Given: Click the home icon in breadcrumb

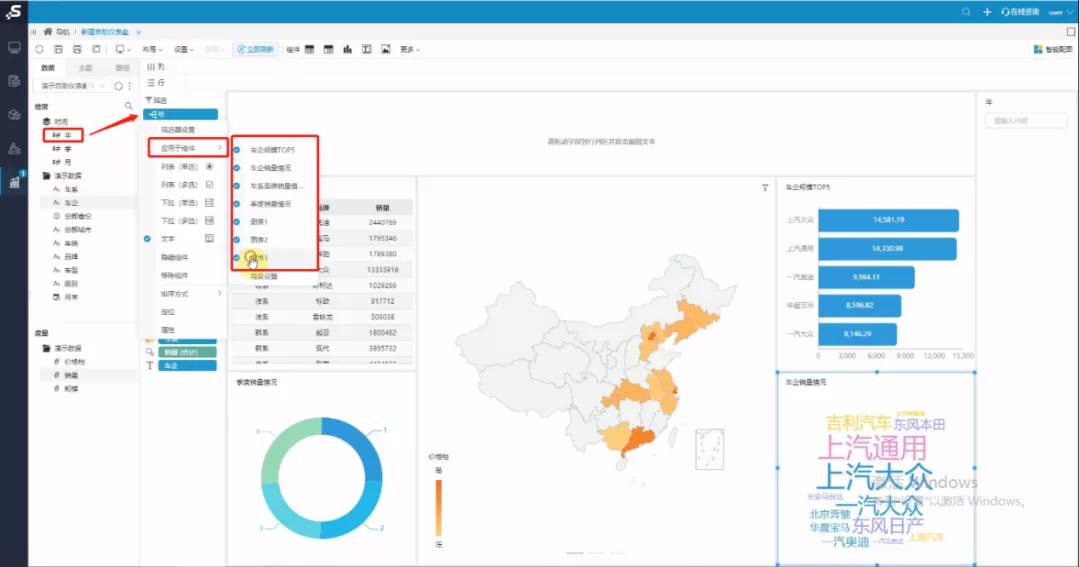Looking at the screenshot, I should tap(48, 32).
